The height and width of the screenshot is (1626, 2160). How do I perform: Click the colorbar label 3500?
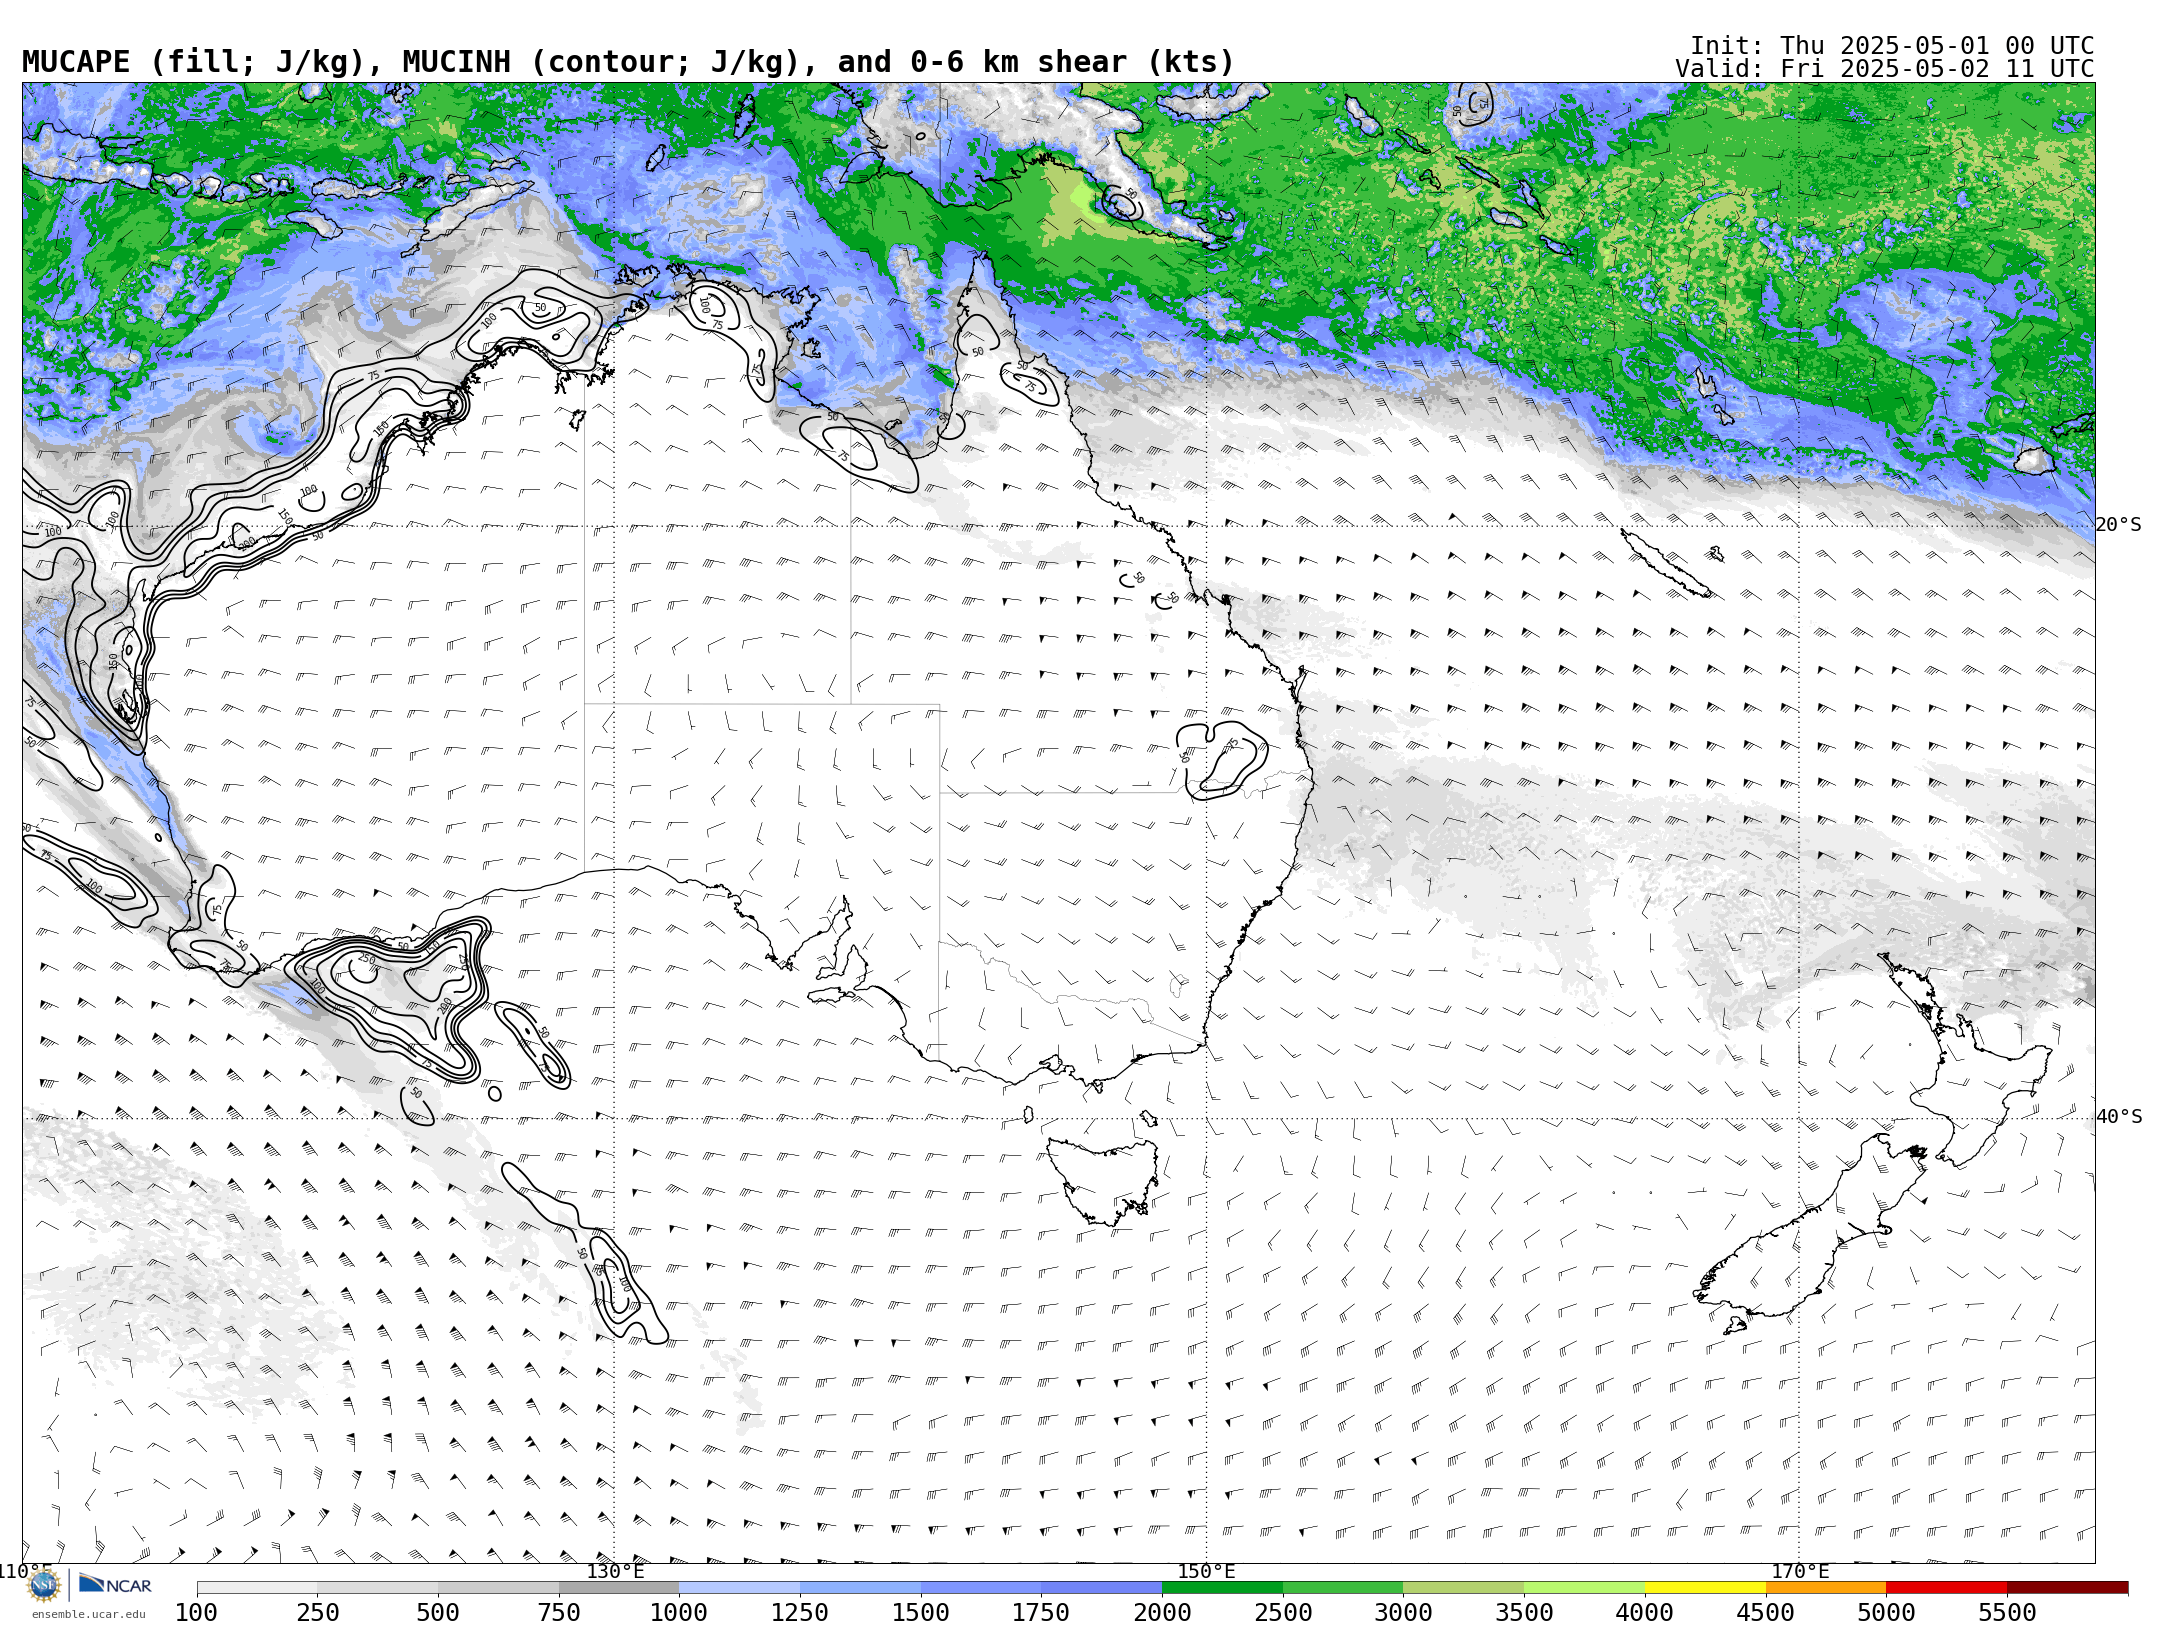(x=1524, y=1612)
